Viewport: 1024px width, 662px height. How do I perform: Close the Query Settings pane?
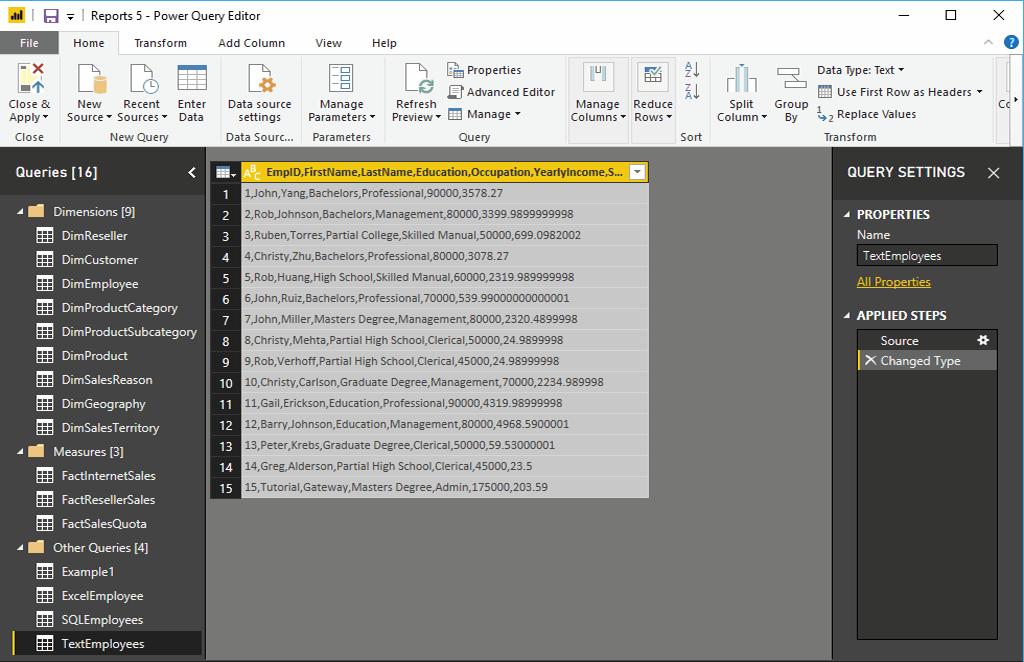click(993, 173)
